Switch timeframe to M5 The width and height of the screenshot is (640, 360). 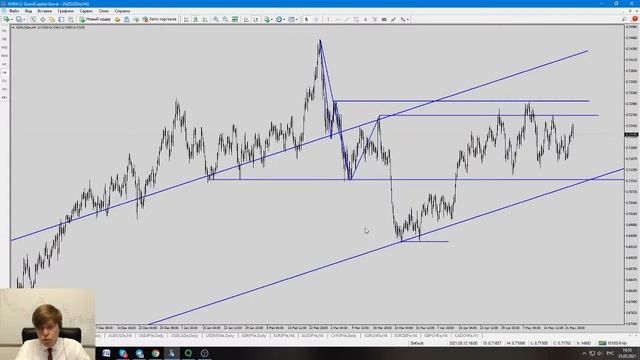pyautogui.click(x=4, y=39)
